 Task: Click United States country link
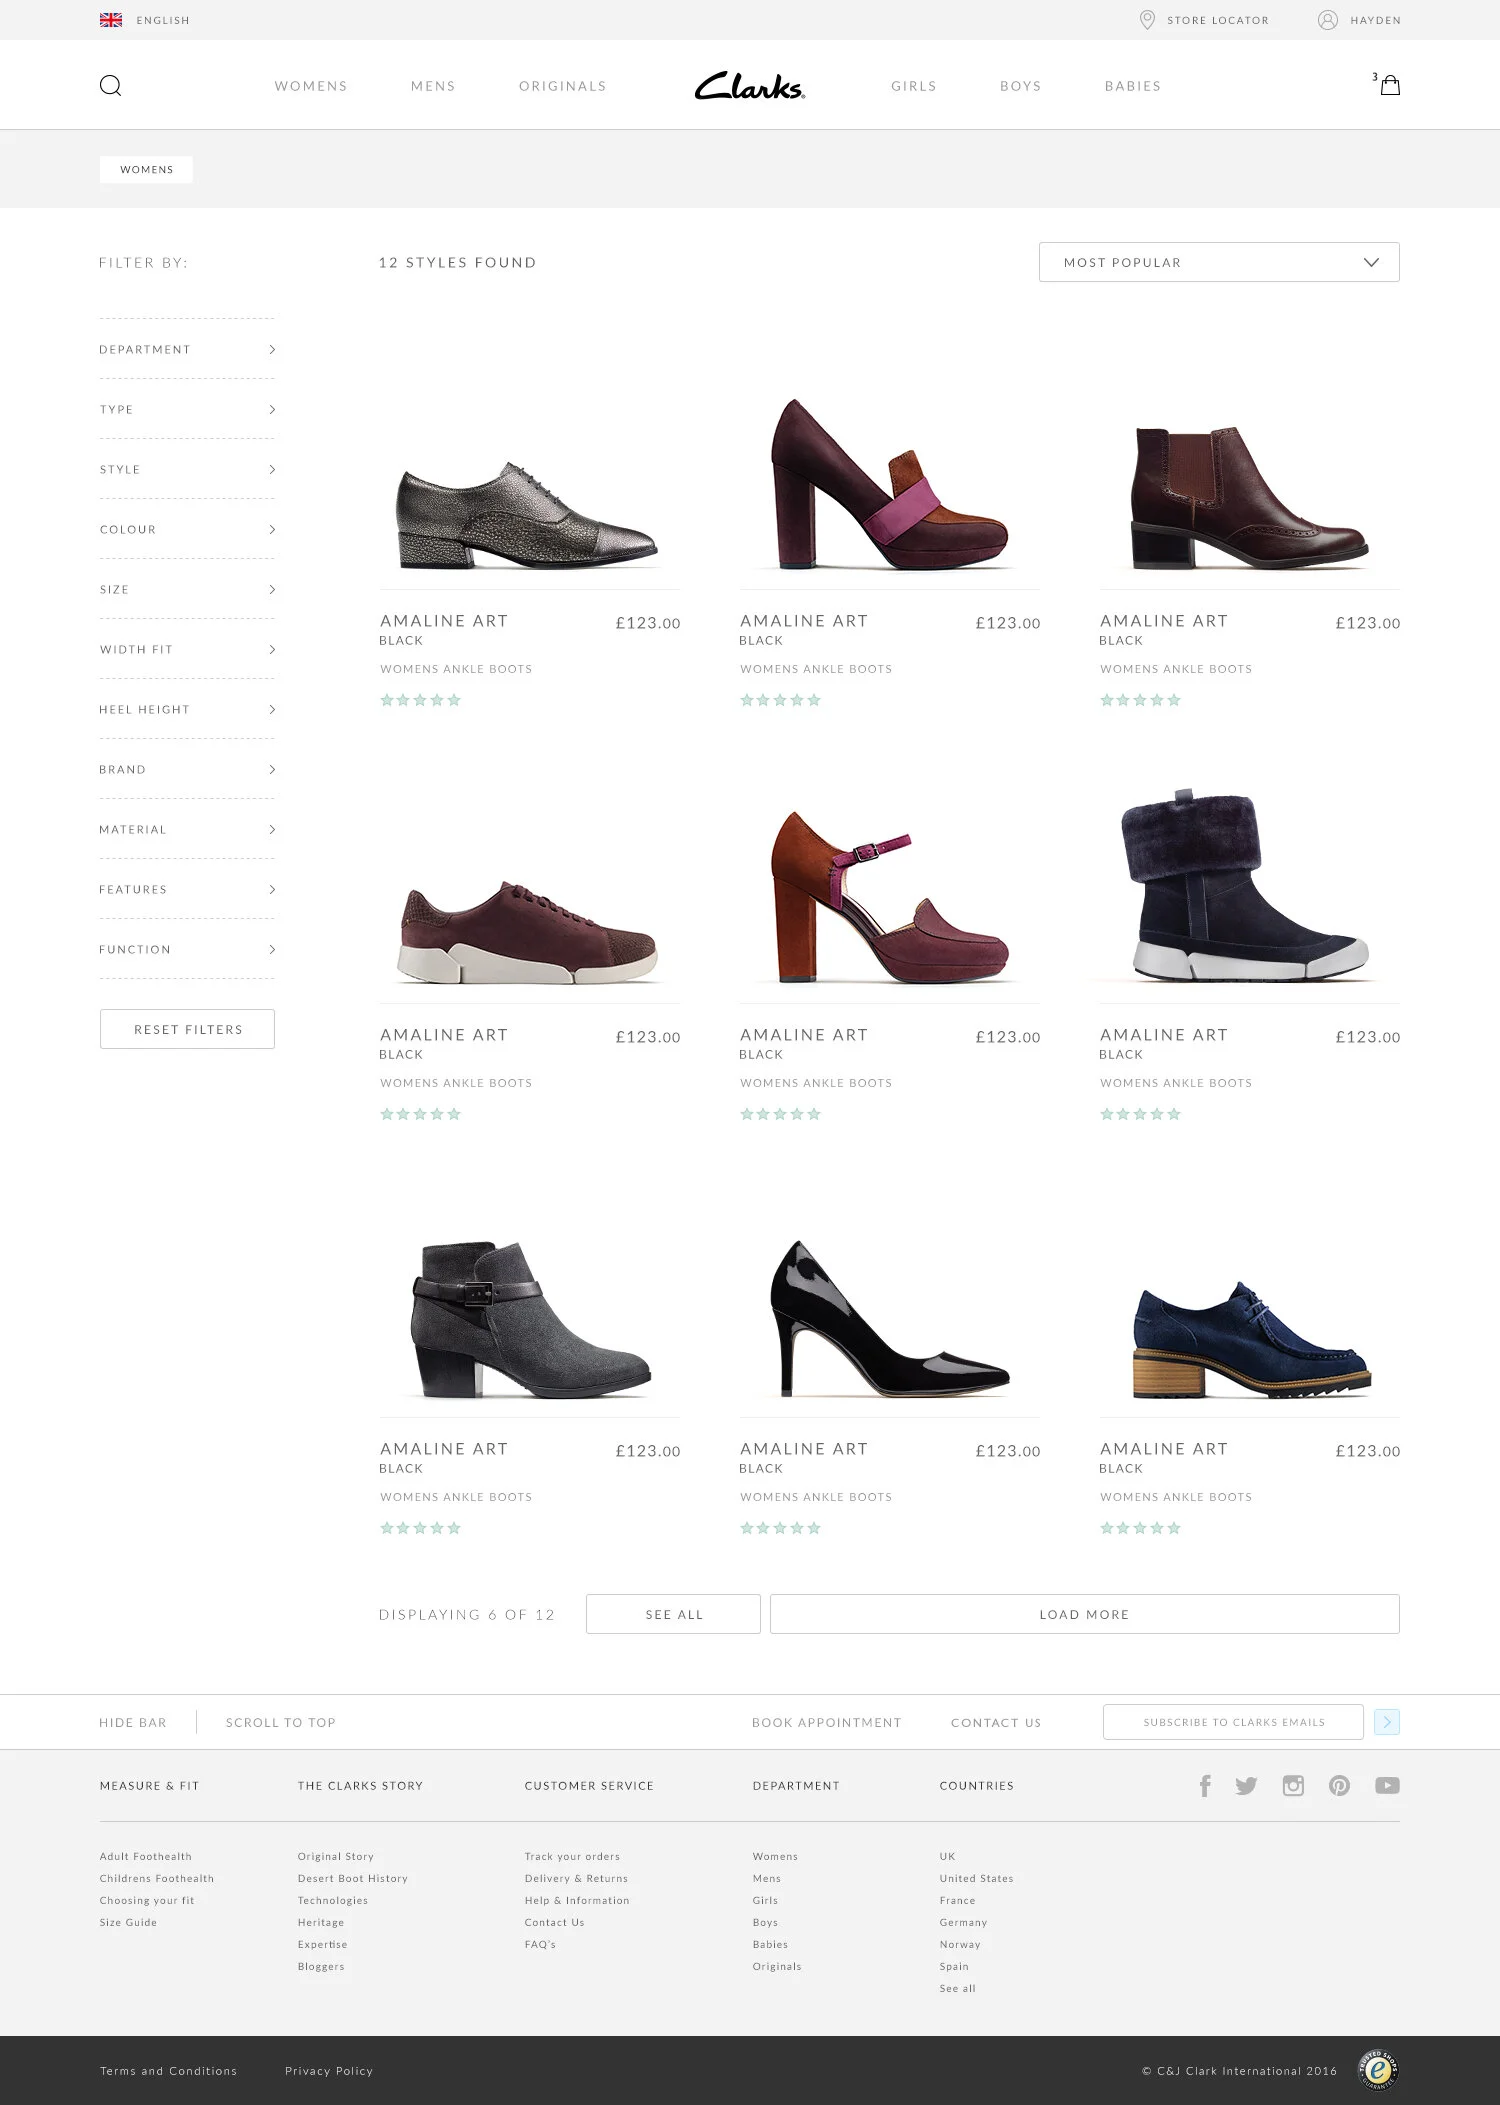tap(976, 1878)
